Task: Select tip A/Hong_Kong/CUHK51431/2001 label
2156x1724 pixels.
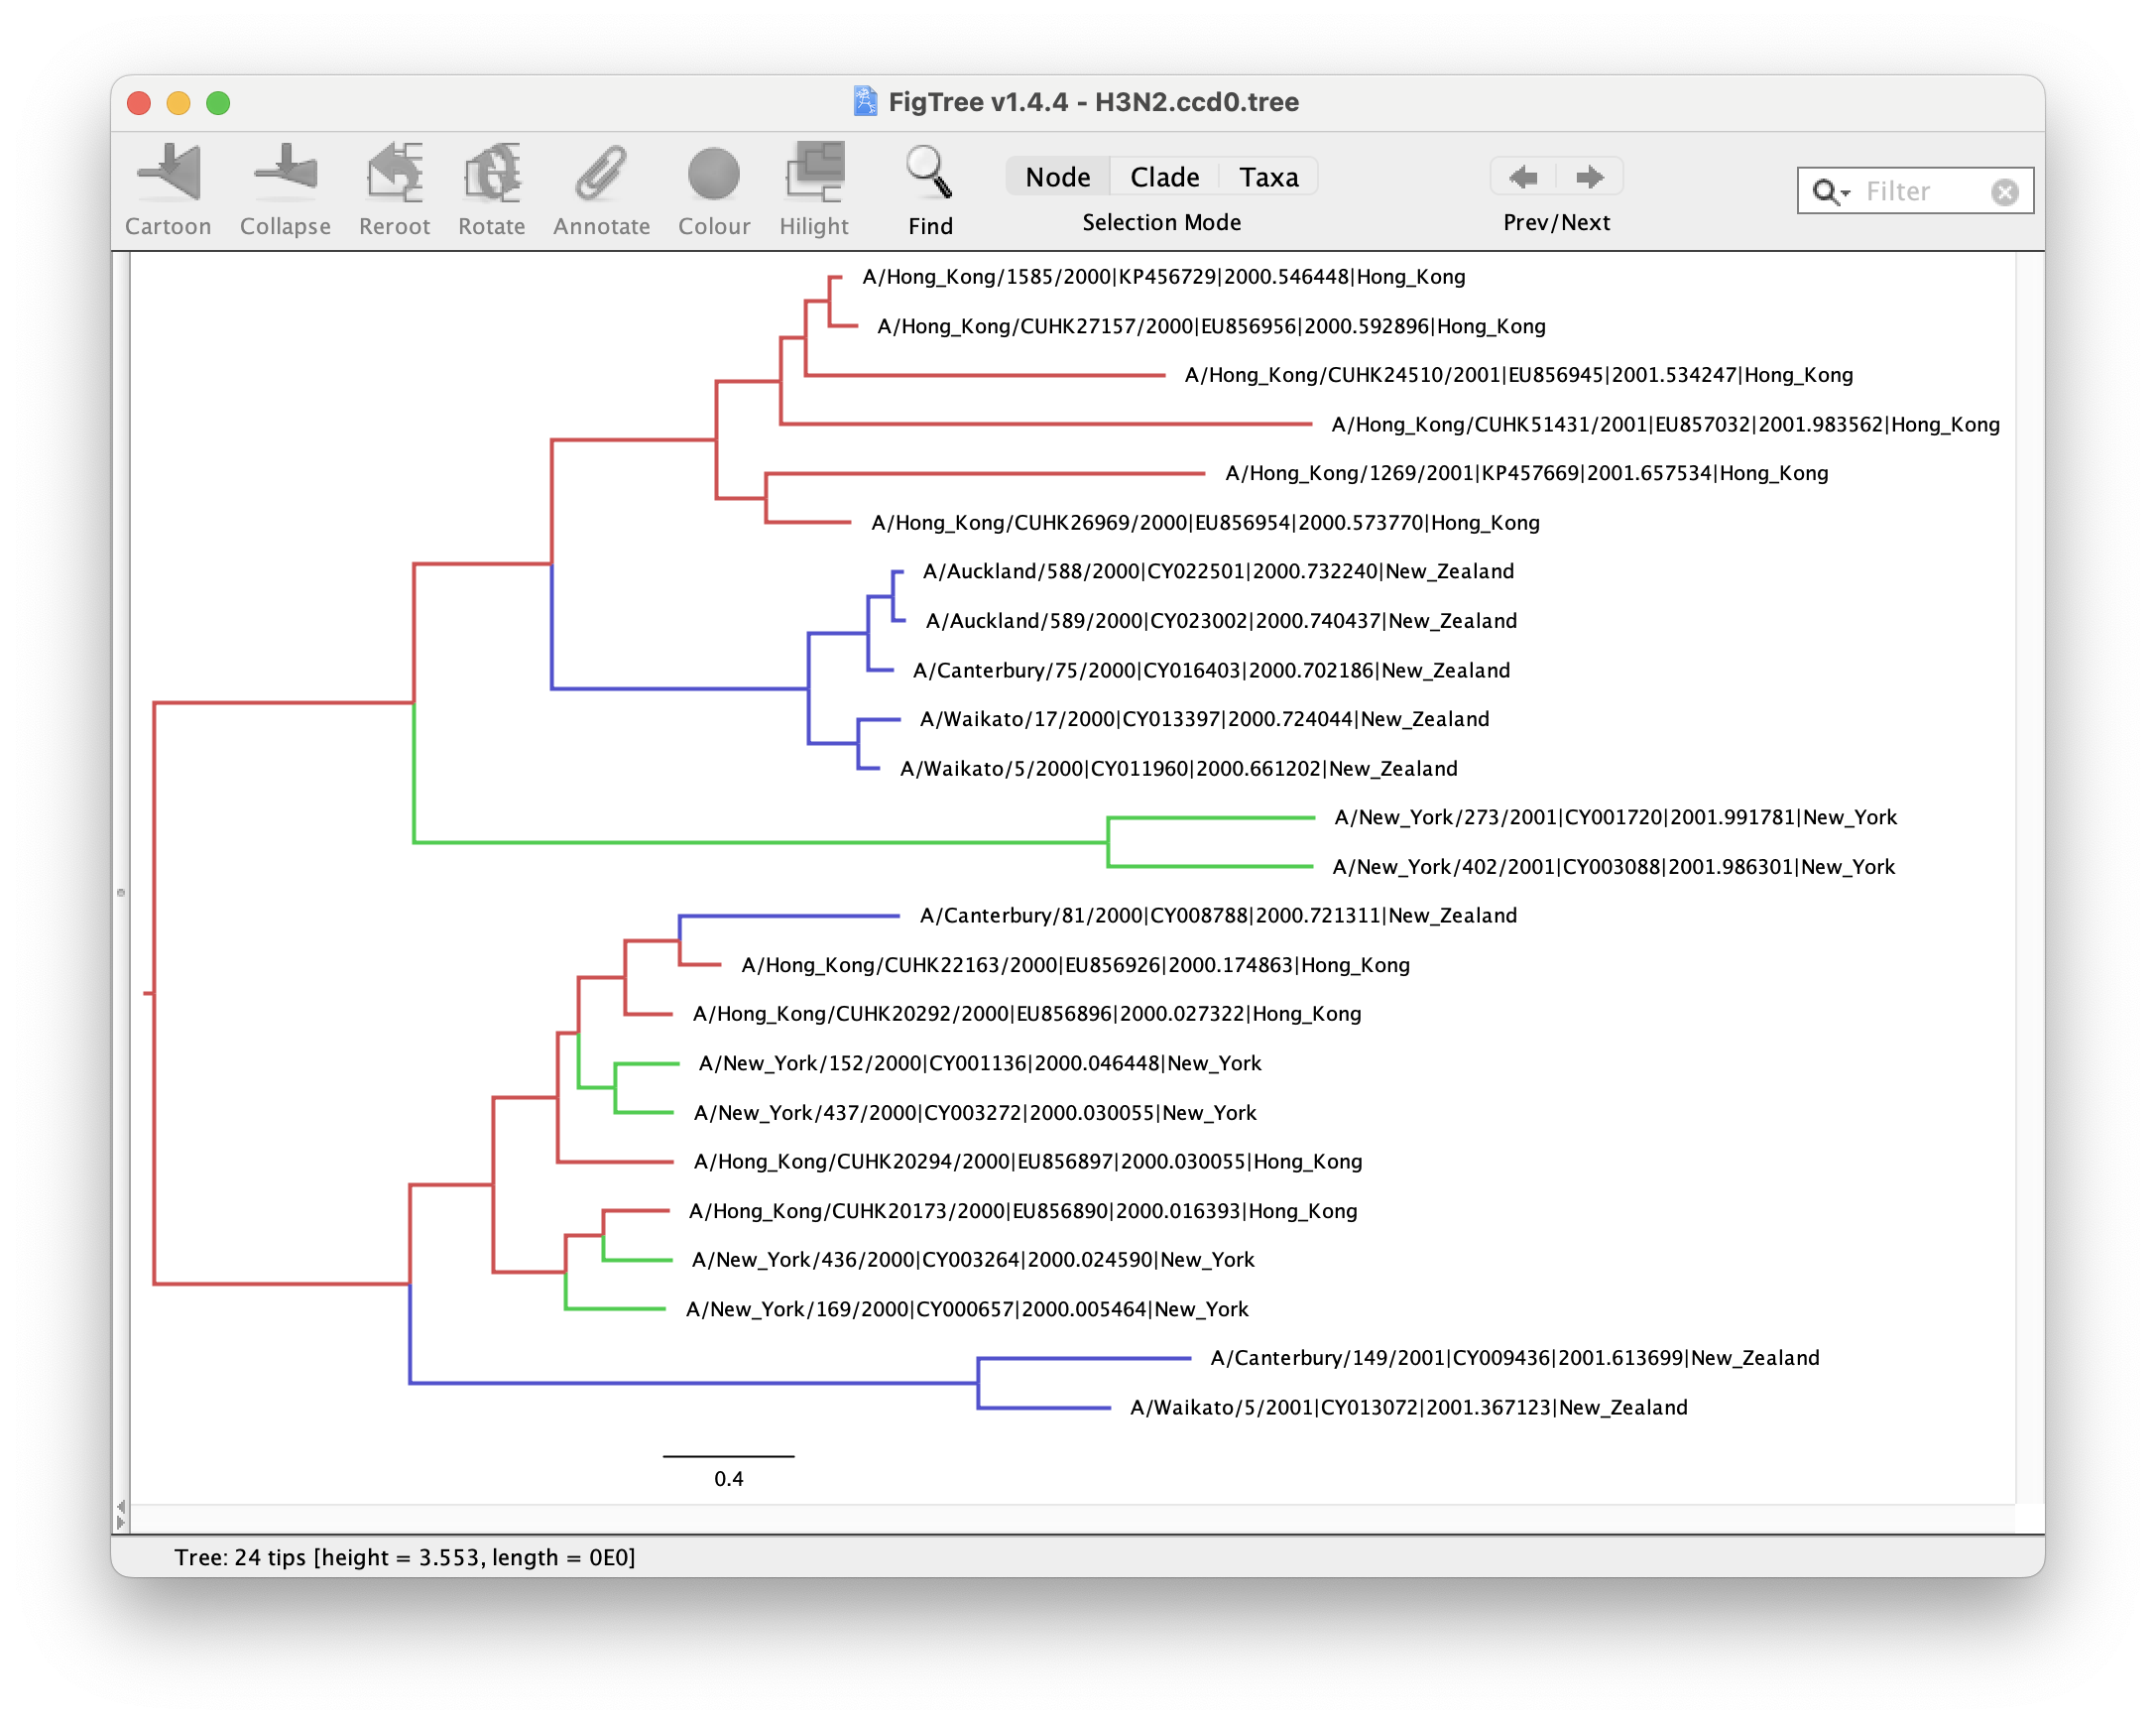Action: point(1665,424)
